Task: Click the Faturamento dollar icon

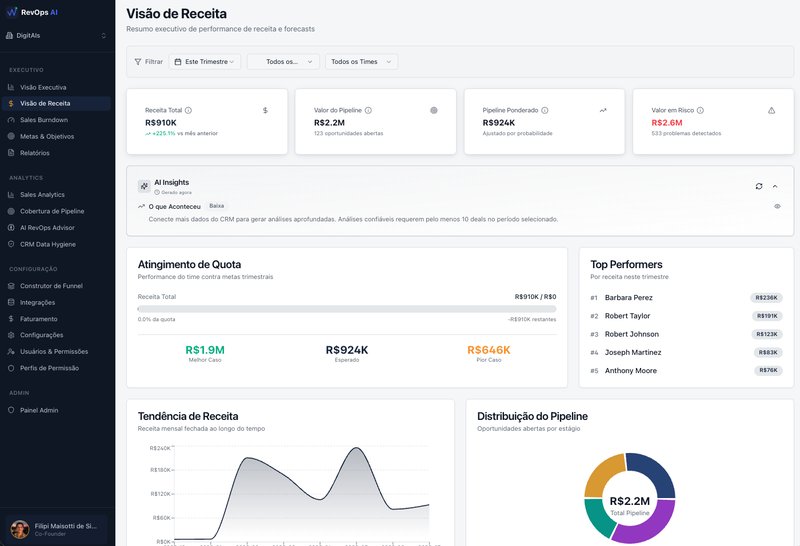Action: pos(11,318)
